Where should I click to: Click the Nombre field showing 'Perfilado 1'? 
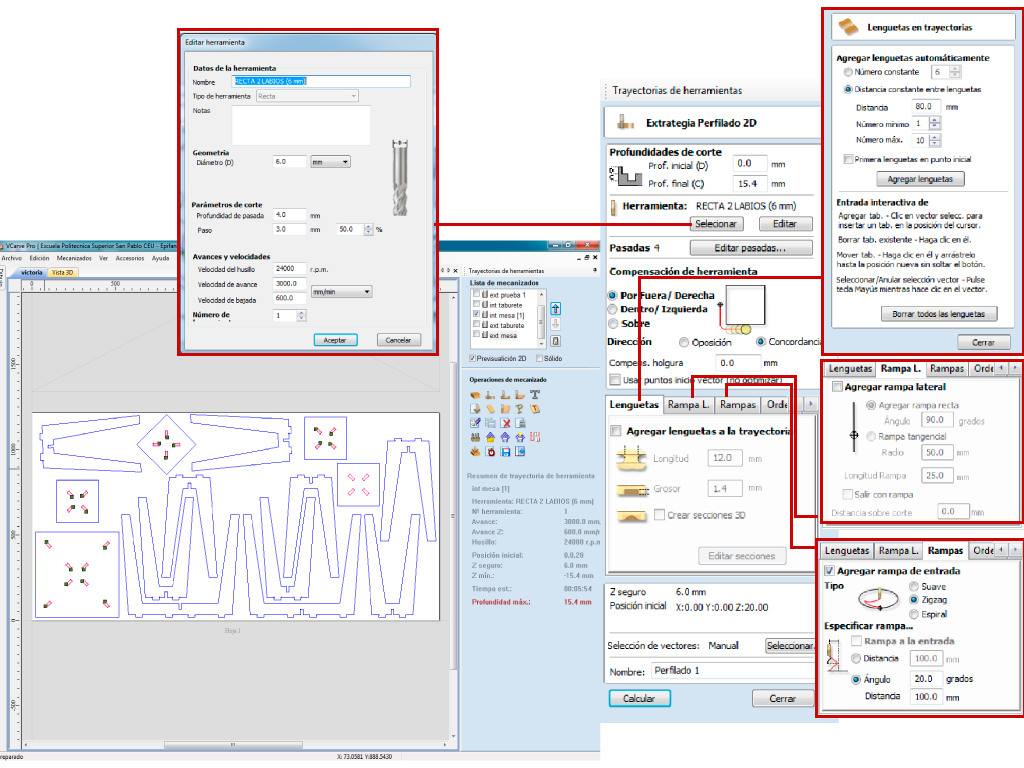click(731, 671)
